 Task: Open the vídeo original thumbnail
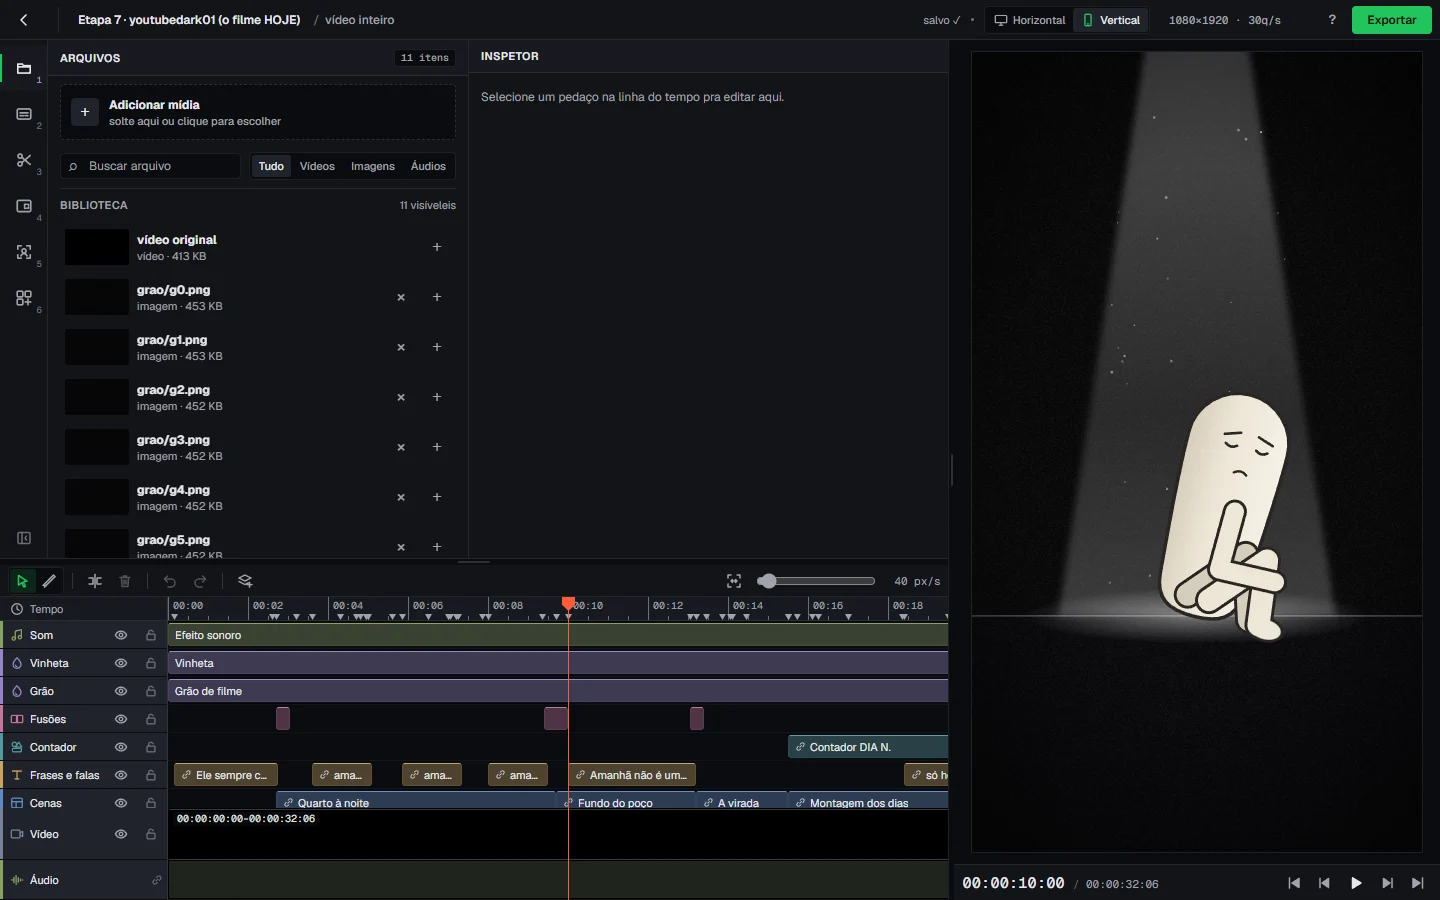pos(97,247)
